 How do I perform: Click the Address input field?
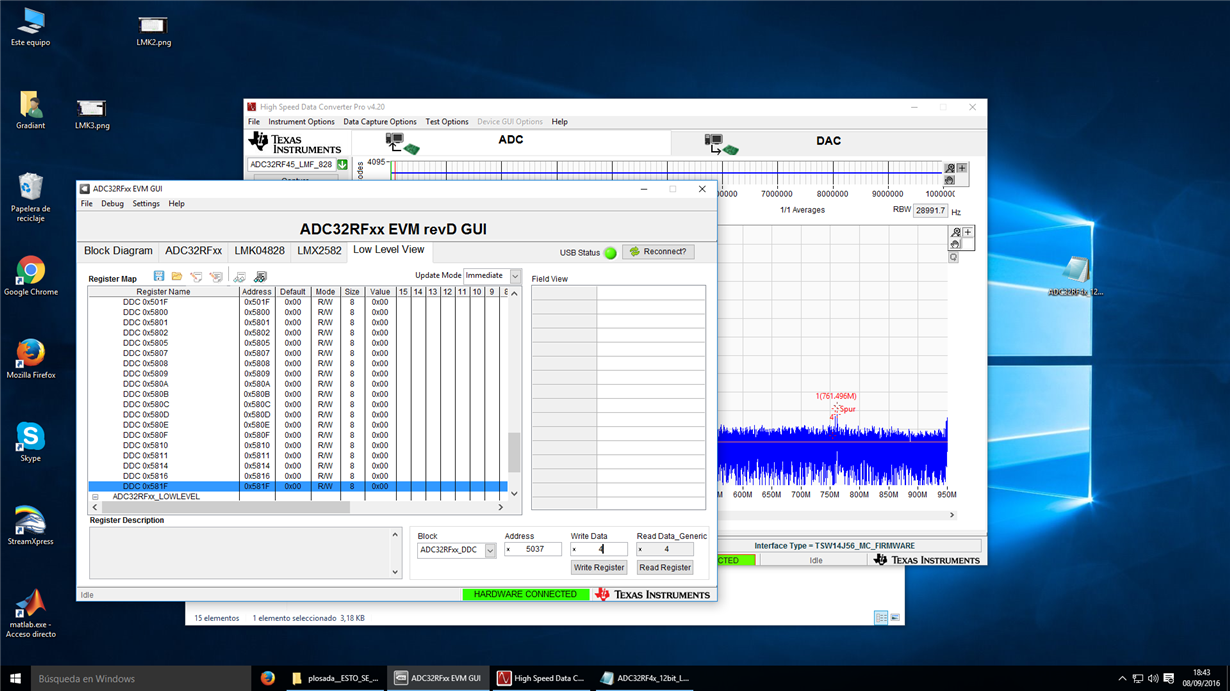[x=533, y=549]
